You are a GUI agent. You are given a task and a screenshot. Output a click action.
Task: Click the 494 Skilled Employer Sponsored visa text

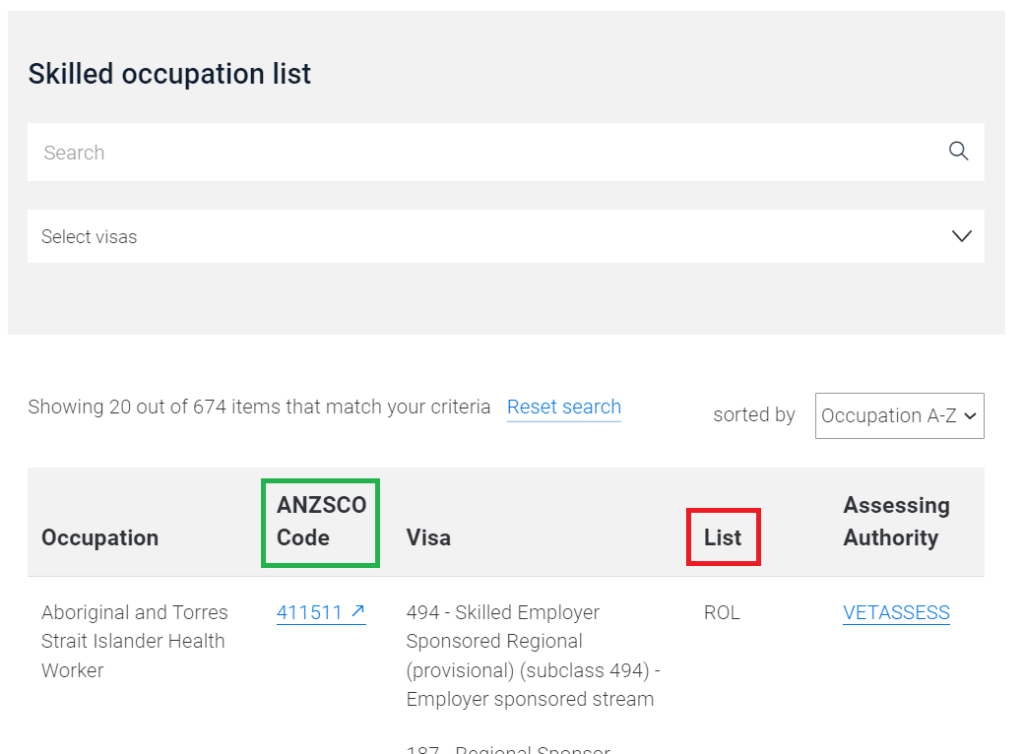coord(533,655)
